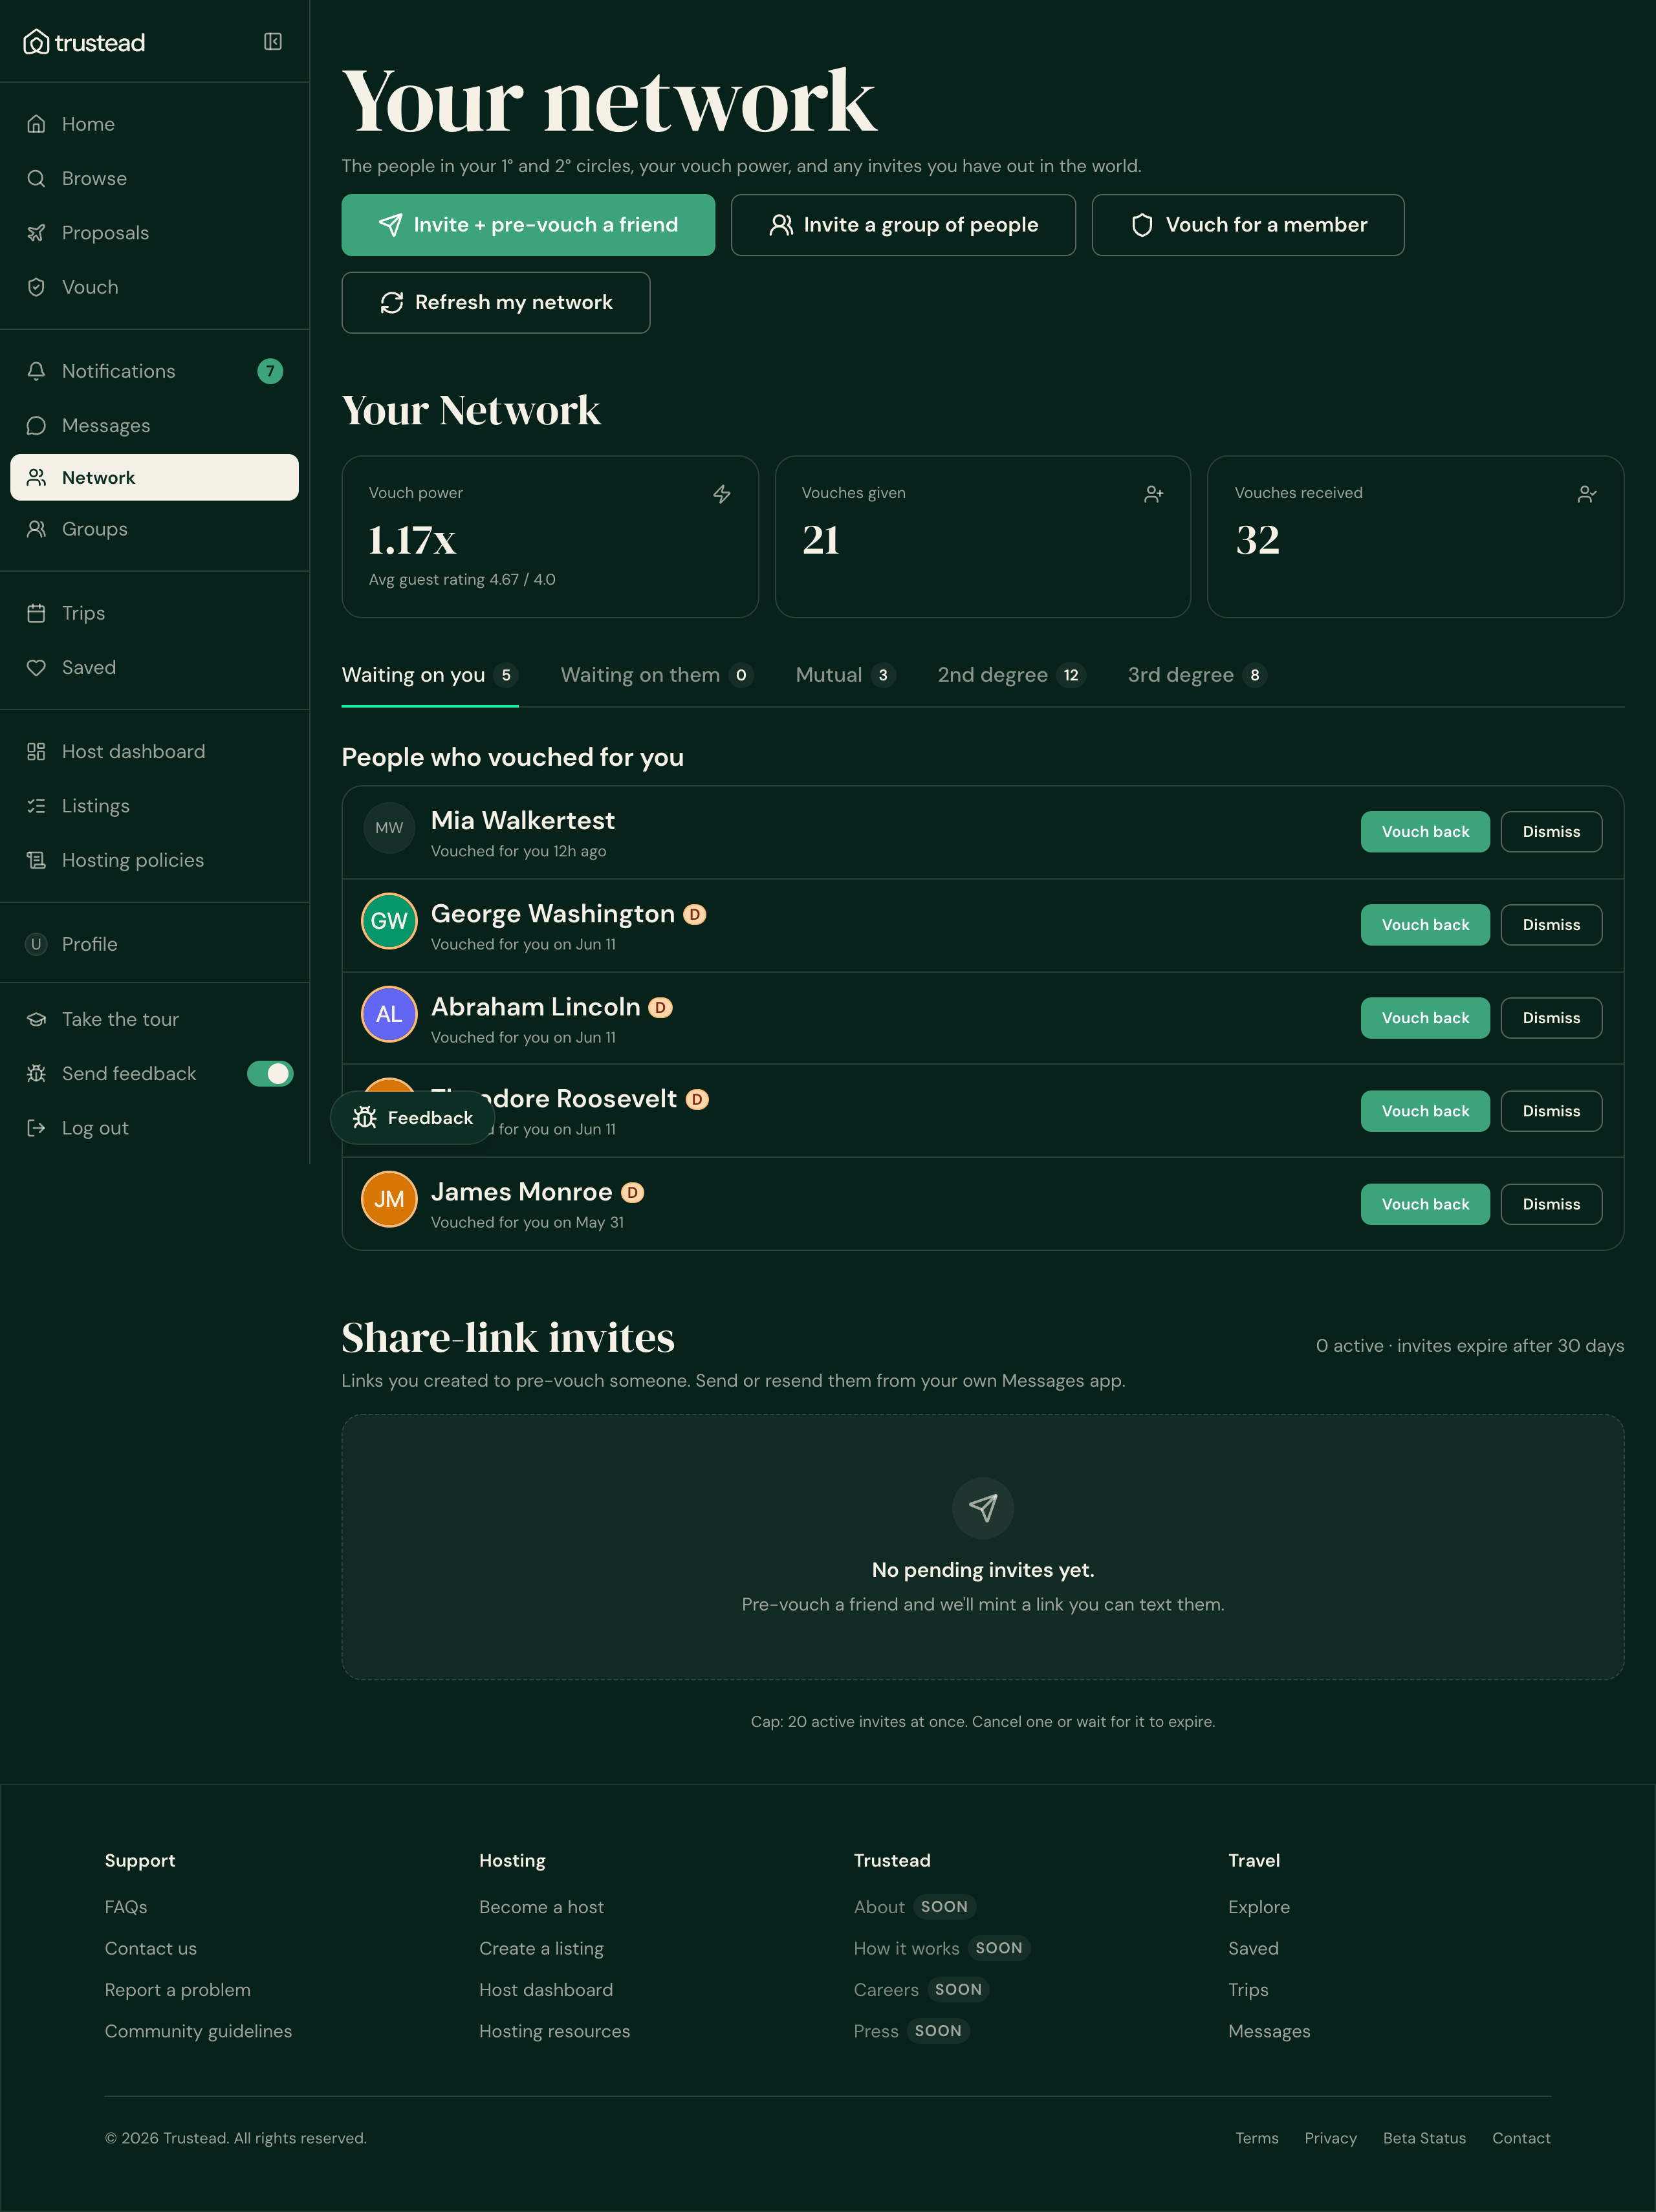1656x2212 pixels.
Task: Open Terms link in footer
Action: [x=1257, y=2138]
